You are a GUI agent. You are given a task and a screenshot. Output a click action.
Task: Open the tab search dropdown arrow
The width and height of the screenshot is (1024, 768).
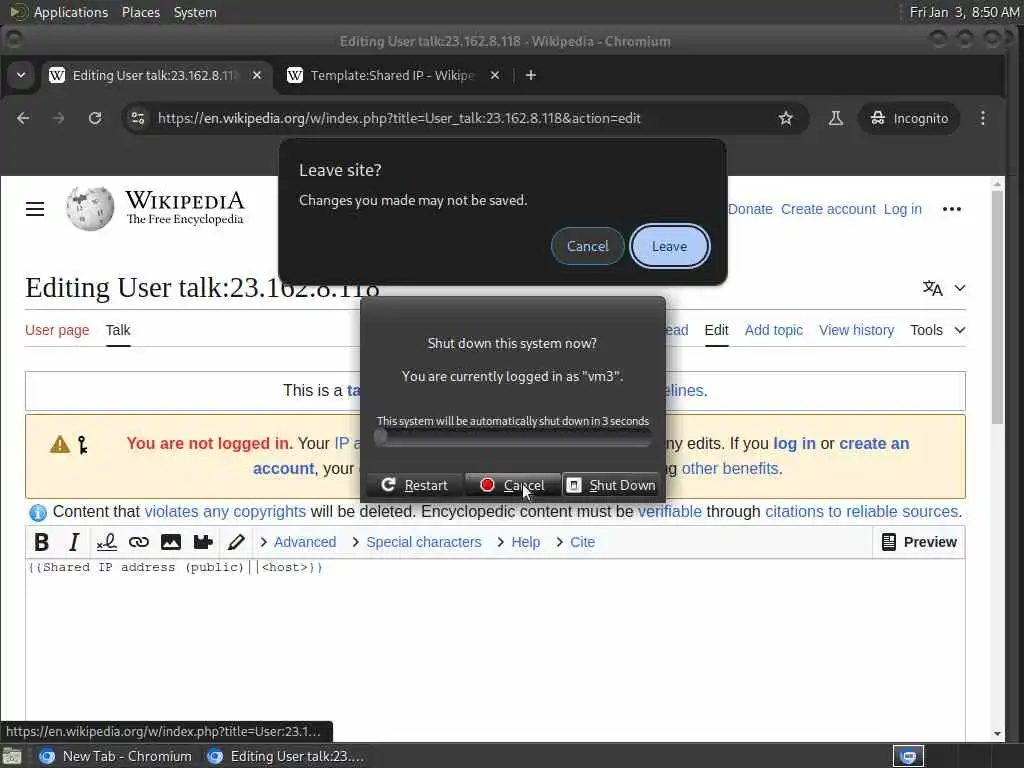(21, 75)
